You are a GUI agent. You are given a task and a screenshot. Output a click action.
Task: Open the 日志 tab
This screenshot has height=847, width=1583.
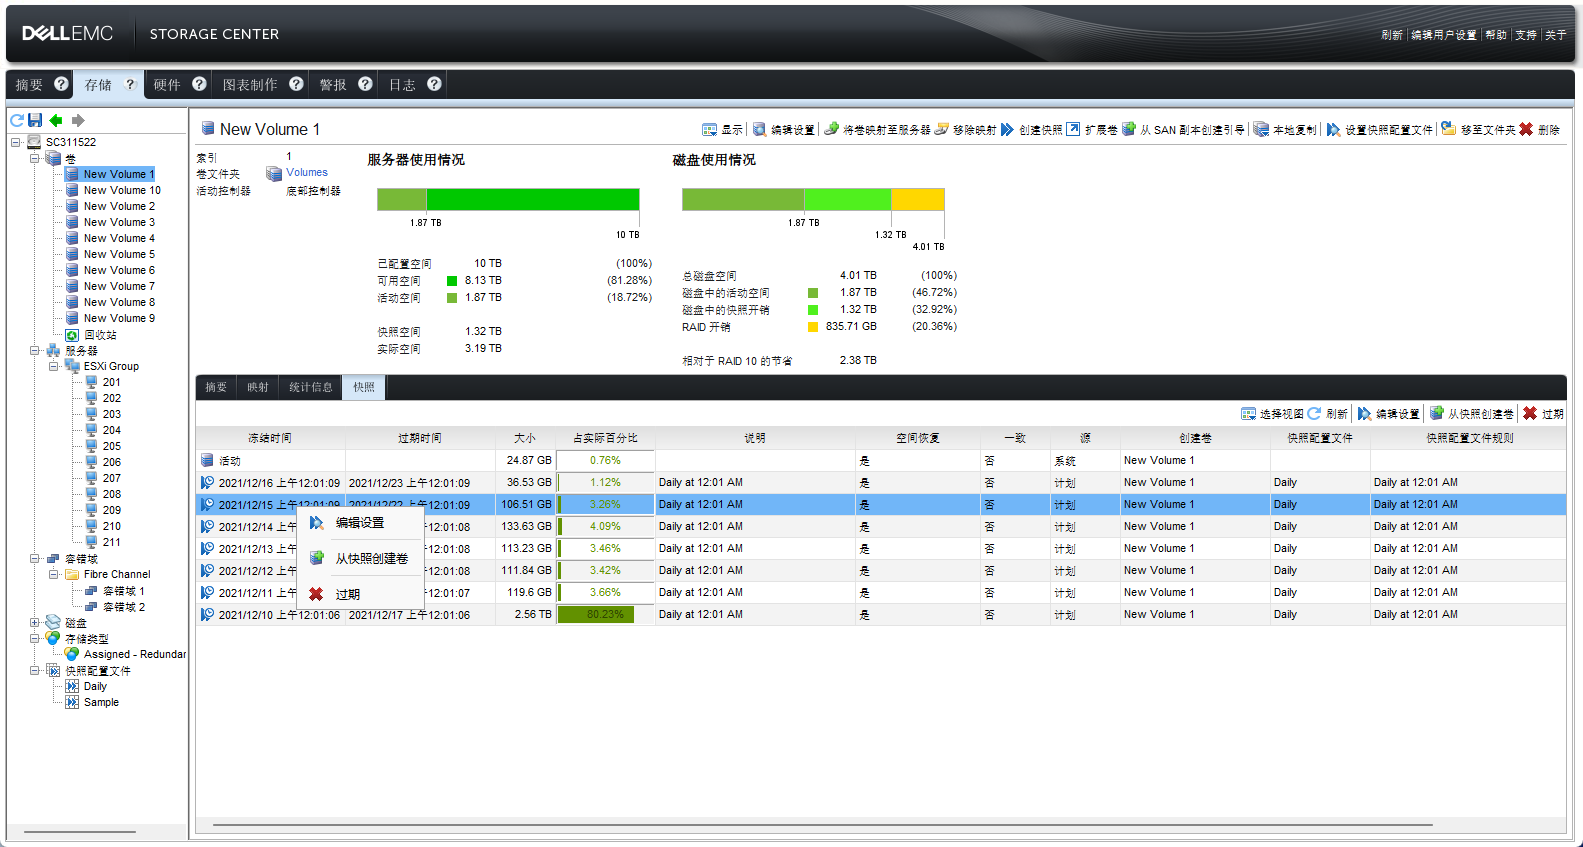(x=402, y=85)
